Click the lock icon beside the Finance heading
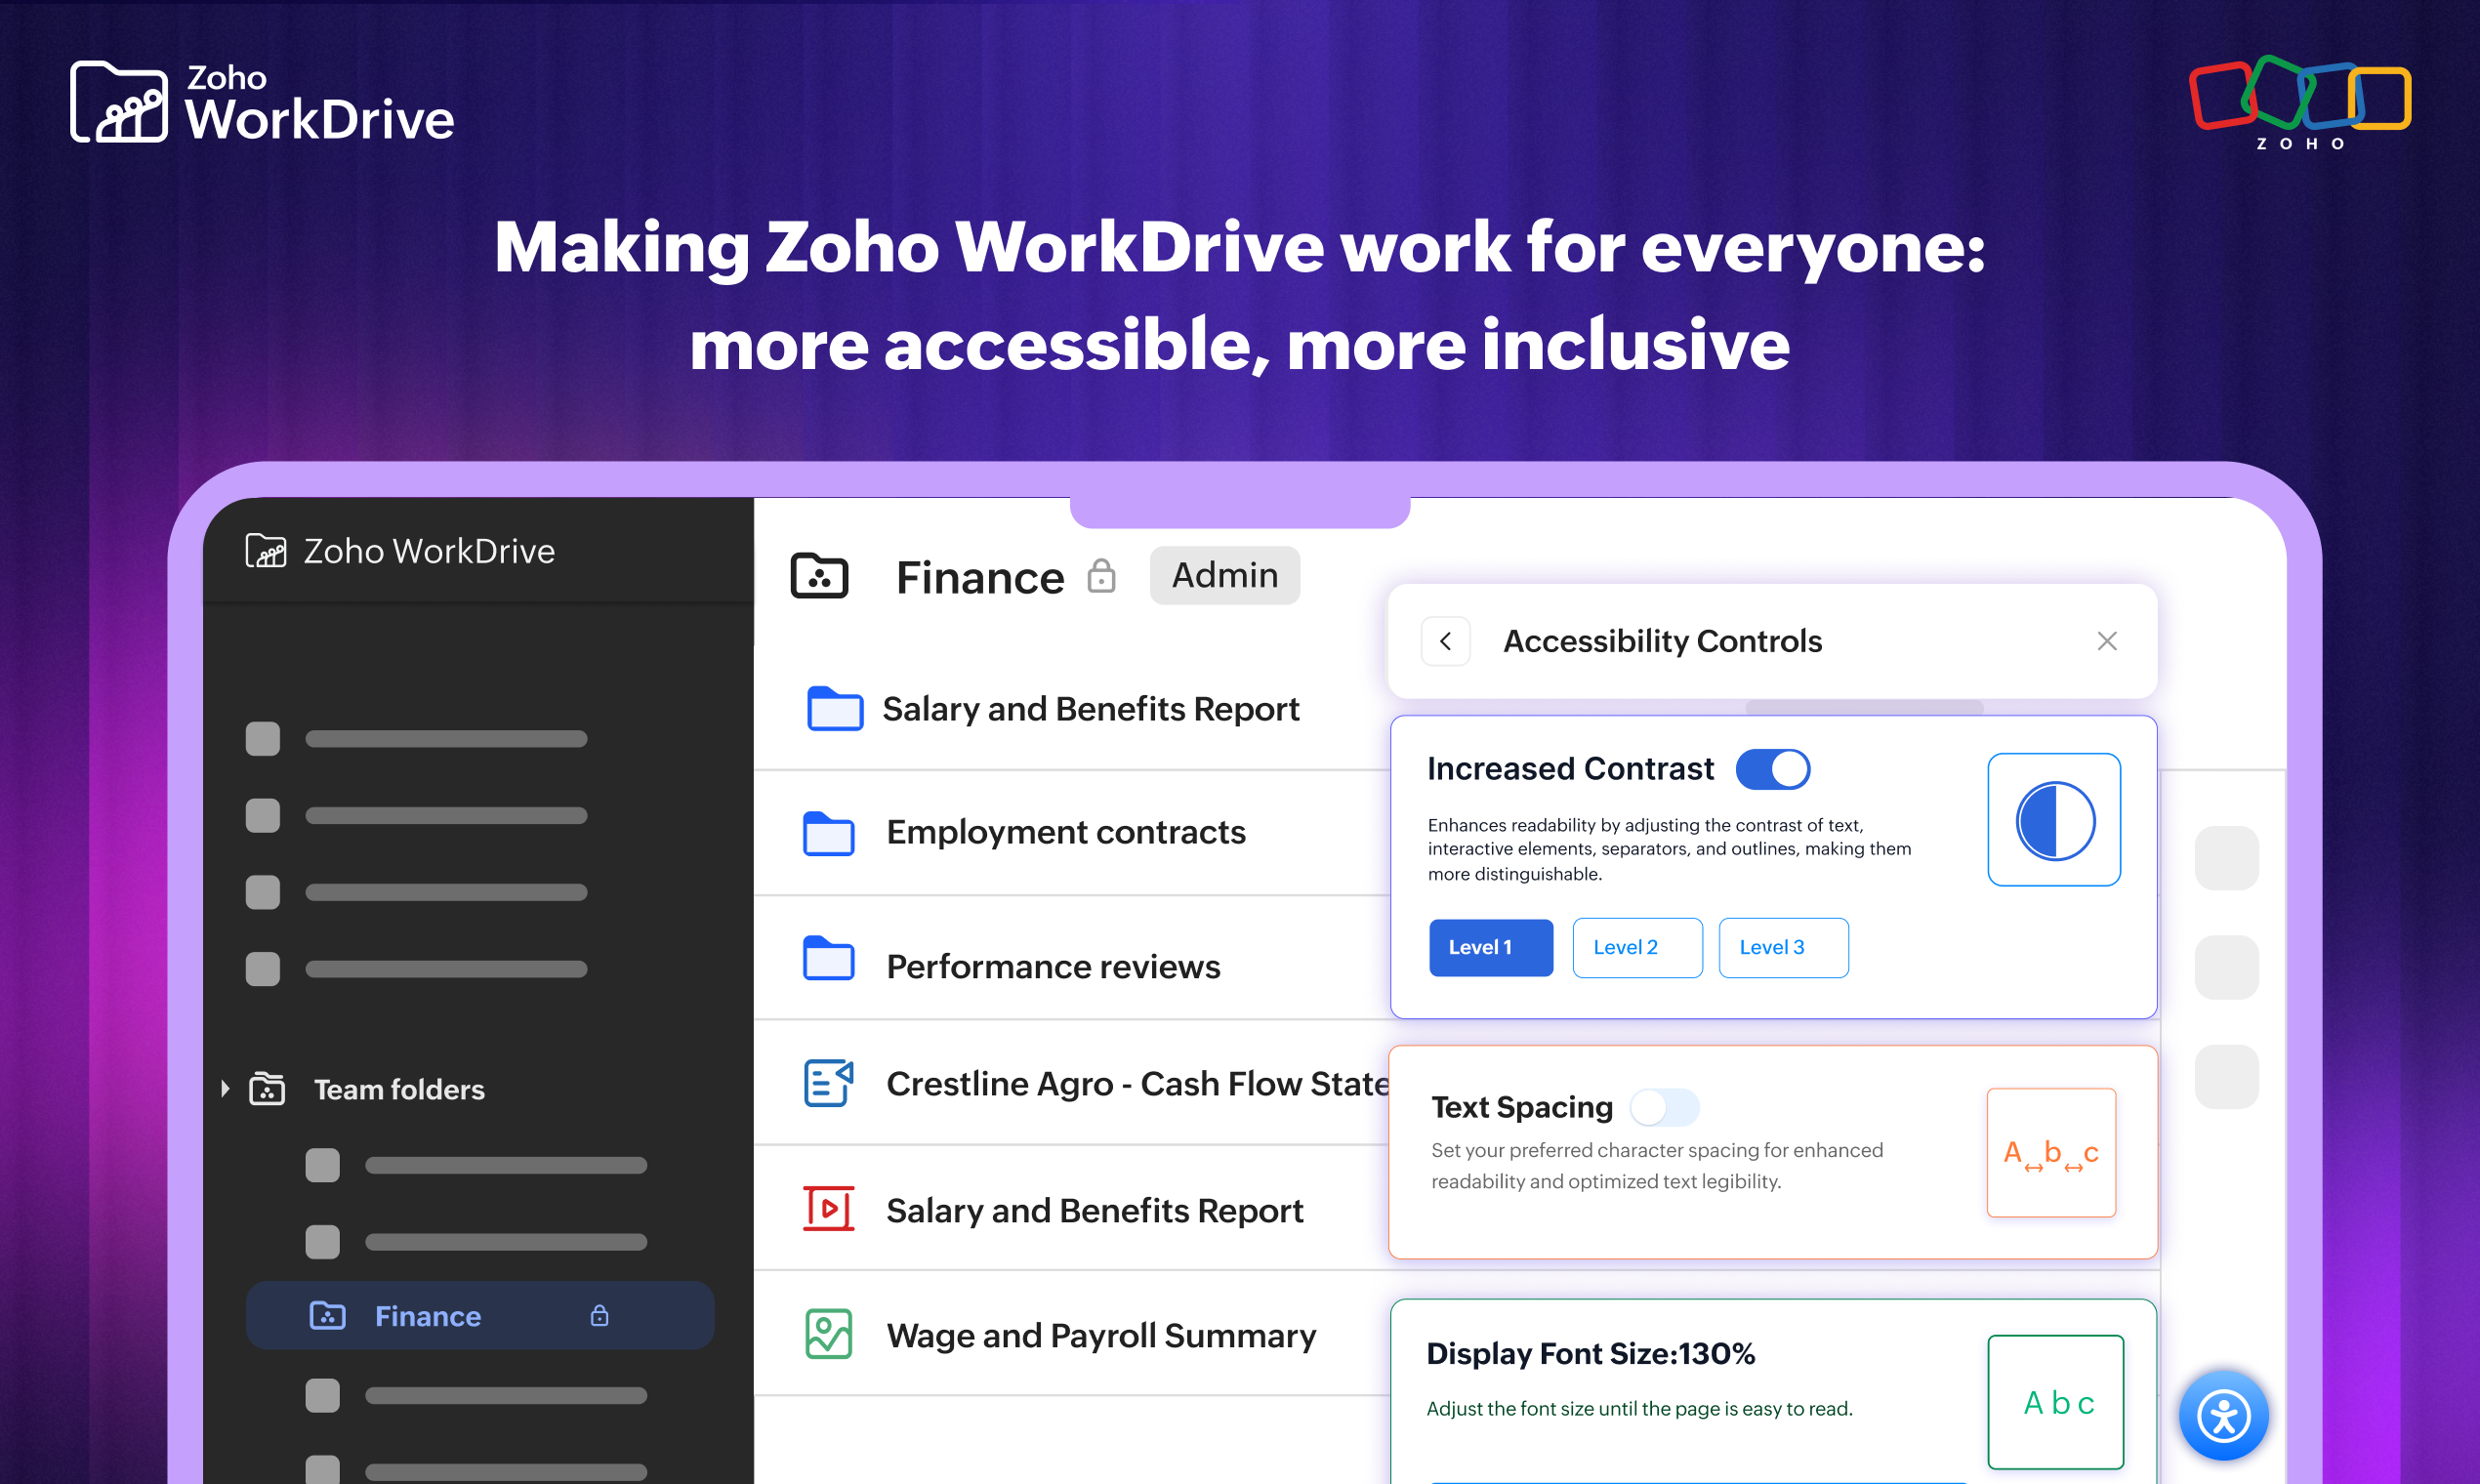The width and height of the screenshot is (2480, 1484). point(1101,576)
